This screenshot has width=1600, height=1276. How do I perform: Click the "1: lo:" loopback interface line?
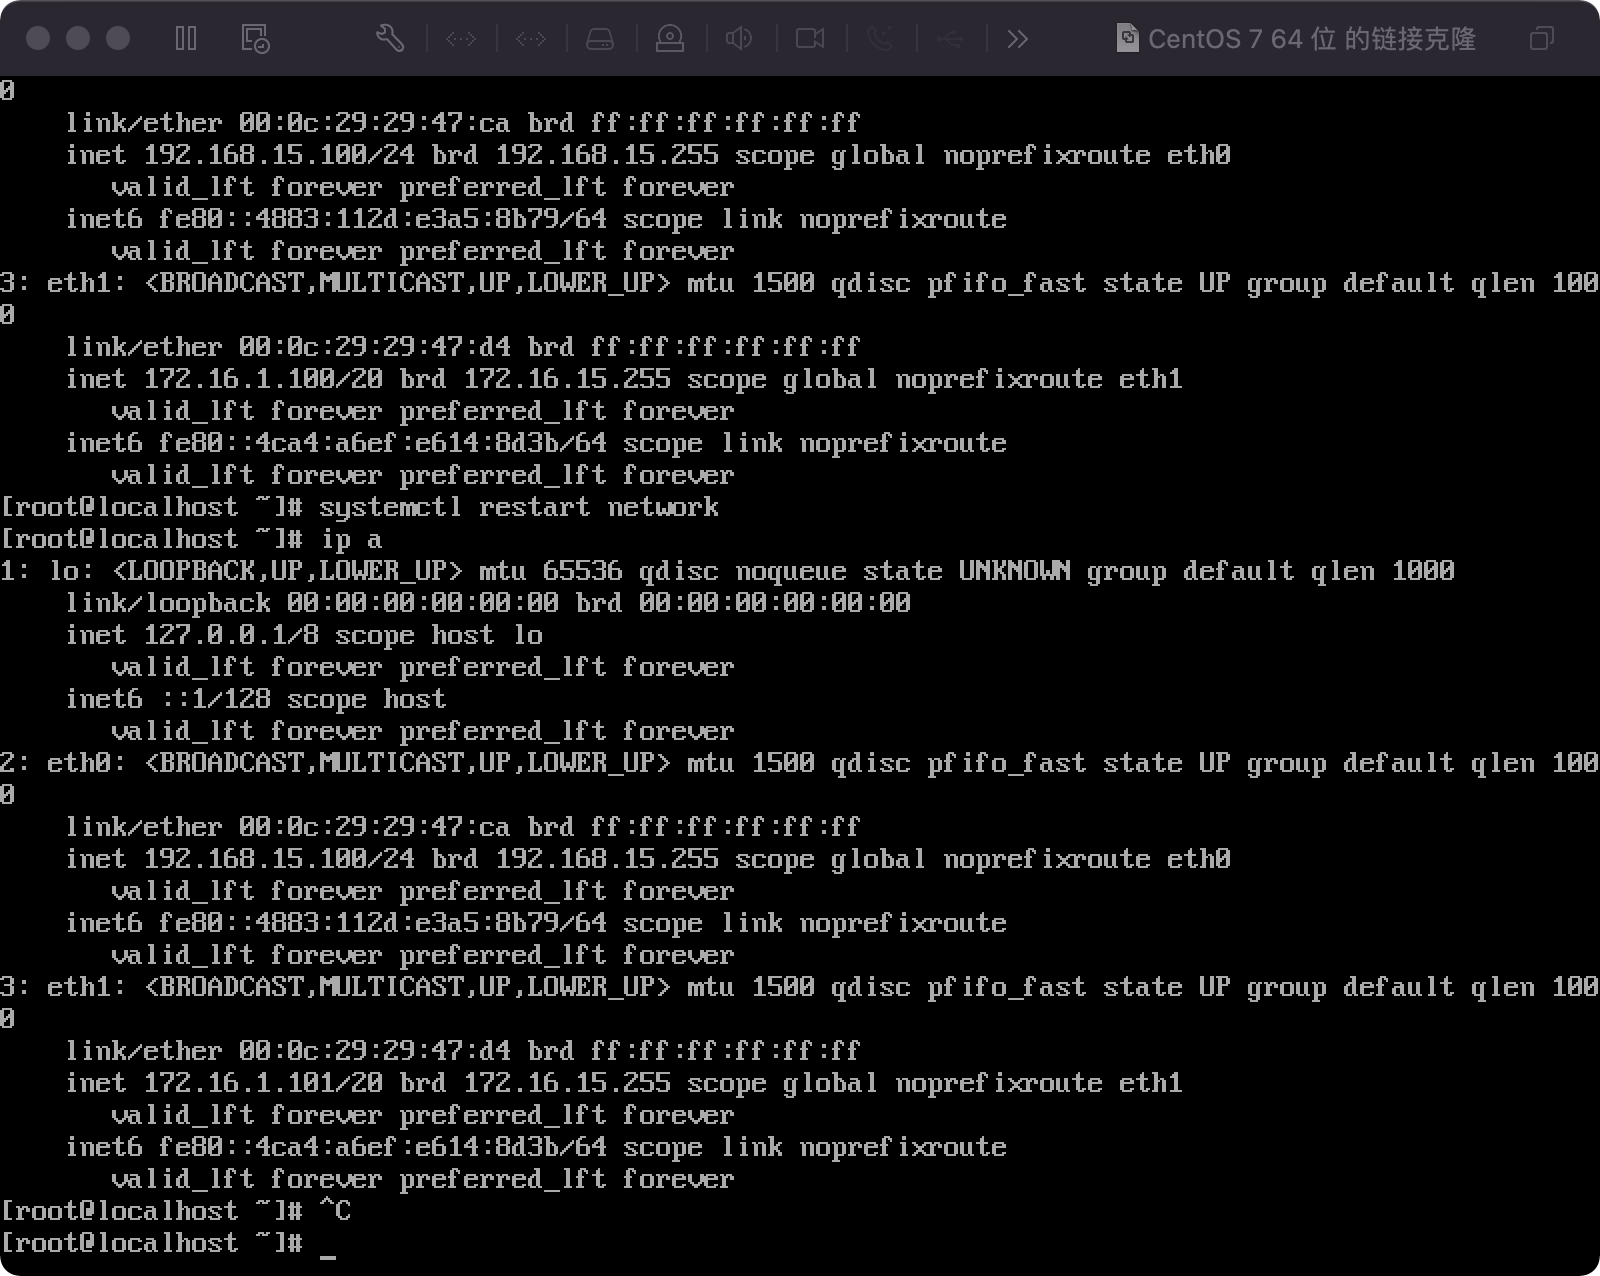point(727,571)
